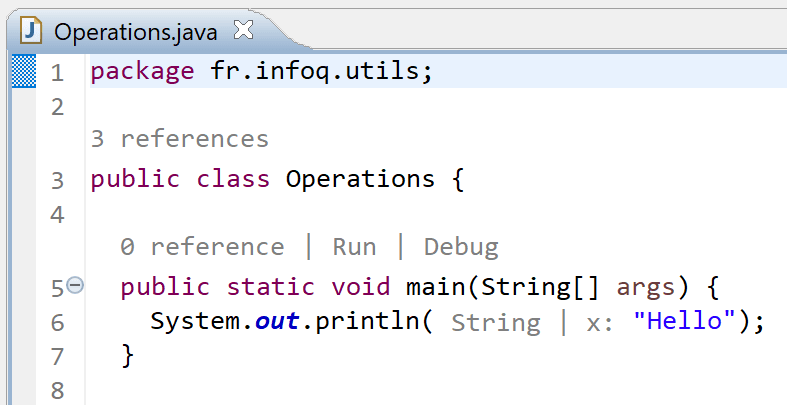Run main via the Run code lens
This screenshot has width=787, height=405.
[354, 247]
